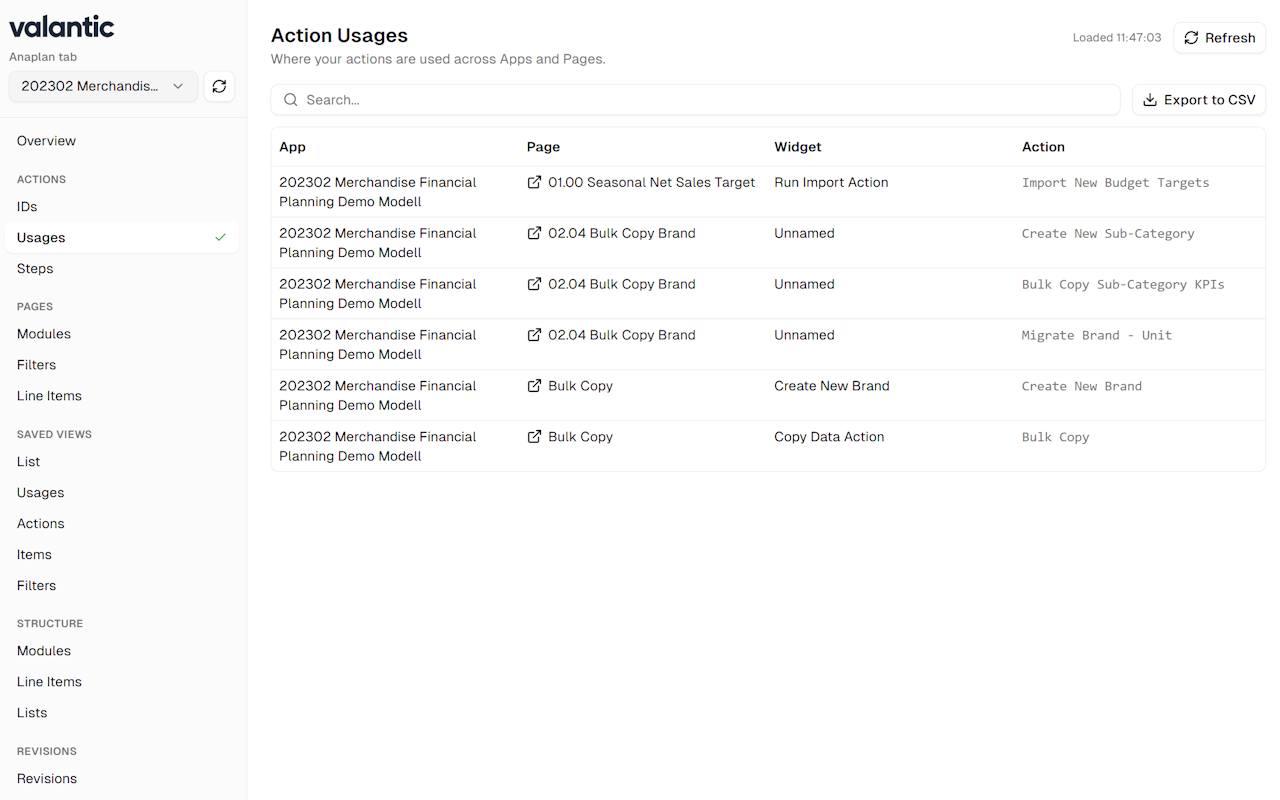Open IDs under Actions
1280x800 pixels.
click(x=122, y=207)
